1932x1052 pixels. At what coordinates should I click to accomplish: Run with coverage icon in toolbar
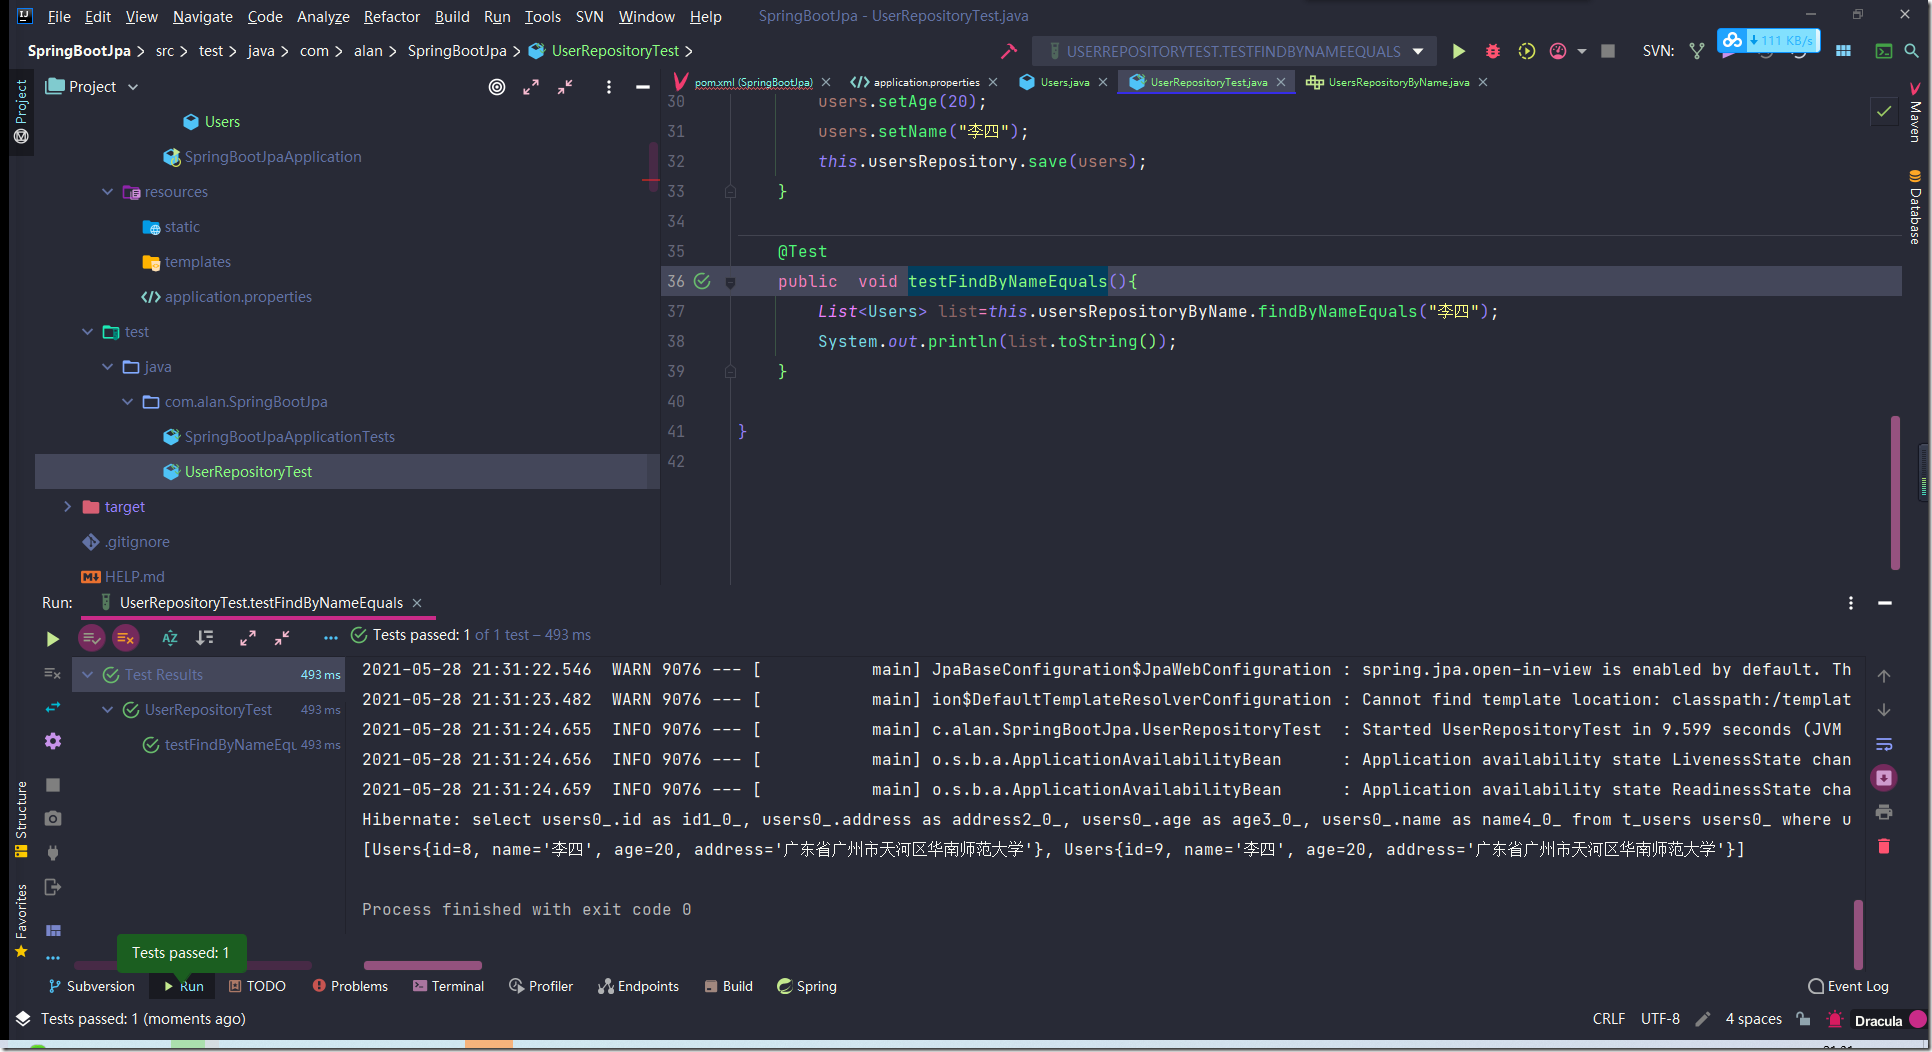tap(1526, 51)
